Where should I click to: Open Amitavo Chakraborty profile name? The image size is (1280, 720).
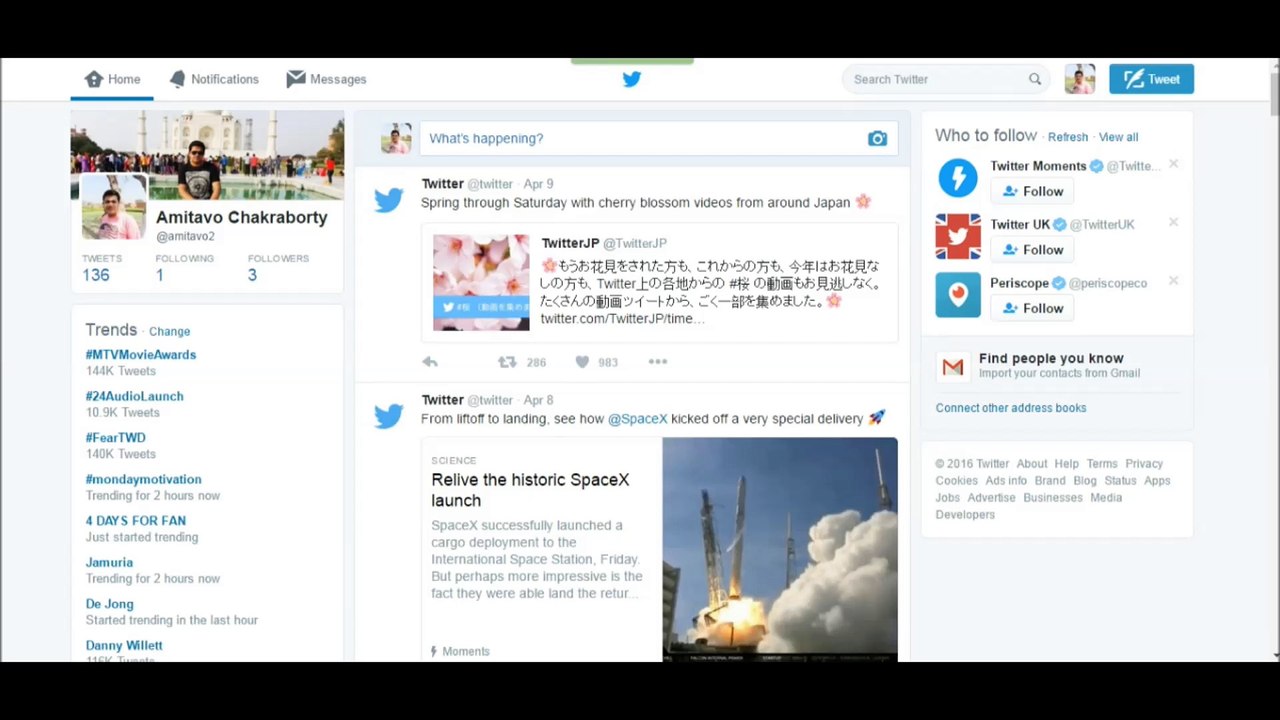tap(241, 217)
